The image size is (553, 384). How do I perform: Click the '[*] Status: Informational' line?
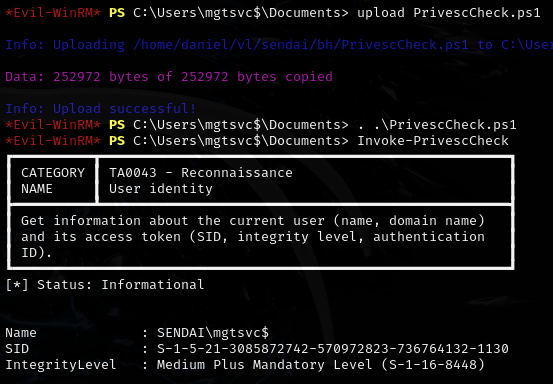point(105,285)
